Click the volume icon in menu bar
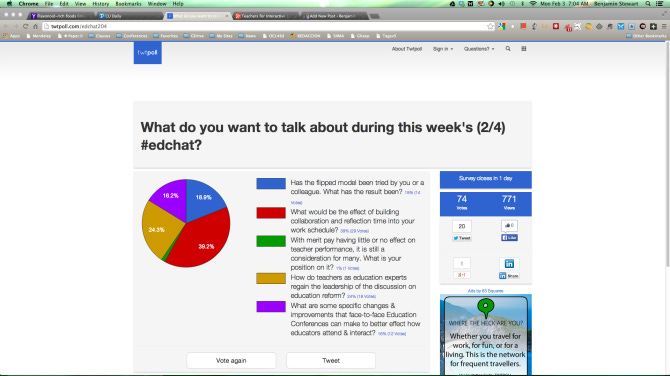The width and height of the screenshot is (670, 376). 502,3
